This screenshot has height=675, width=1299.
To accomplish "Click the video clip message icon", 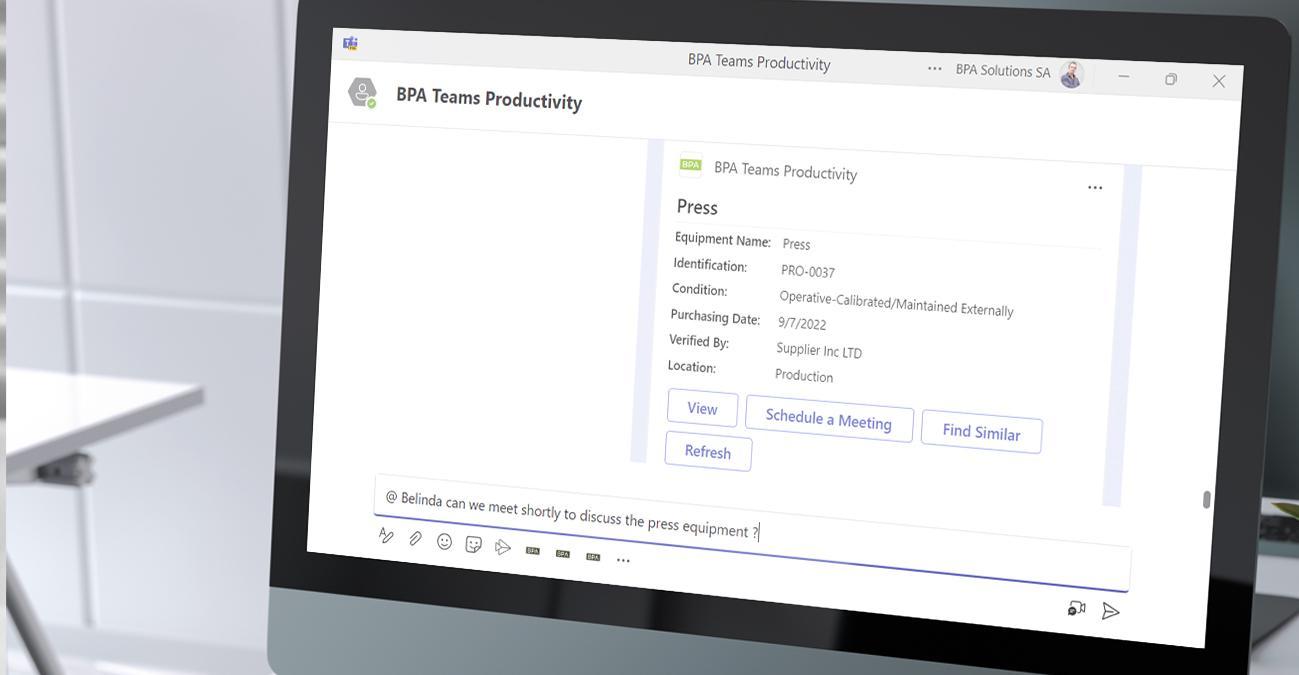I will click(1076, 608).
